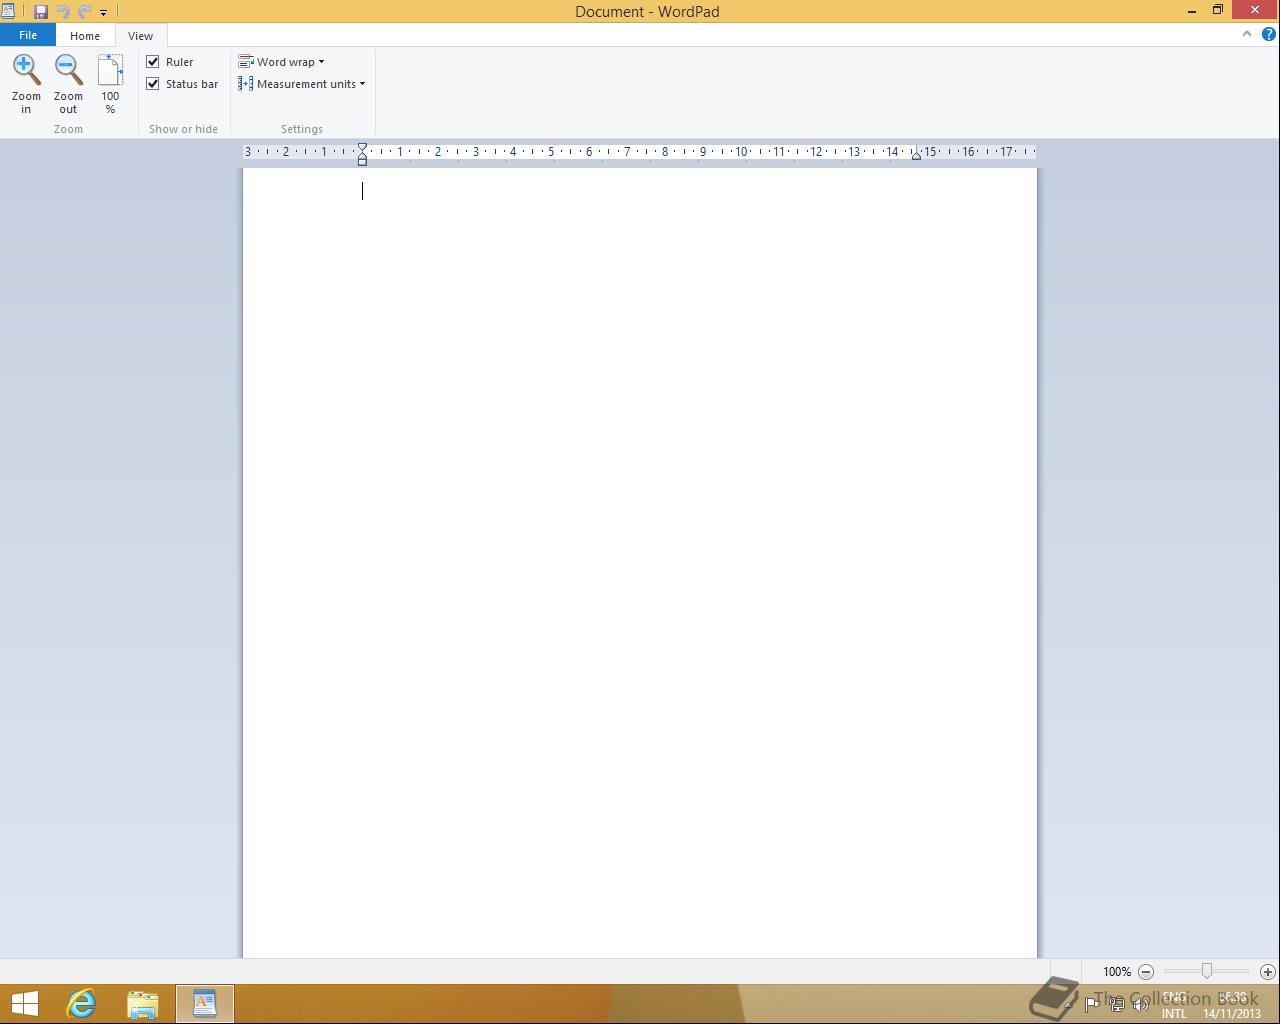Viewport: 1280px width, 1024px height.
Task: Collapse the ribbon with the chevron arrow
Action: pyautogui.click(x=1246, y=34)
